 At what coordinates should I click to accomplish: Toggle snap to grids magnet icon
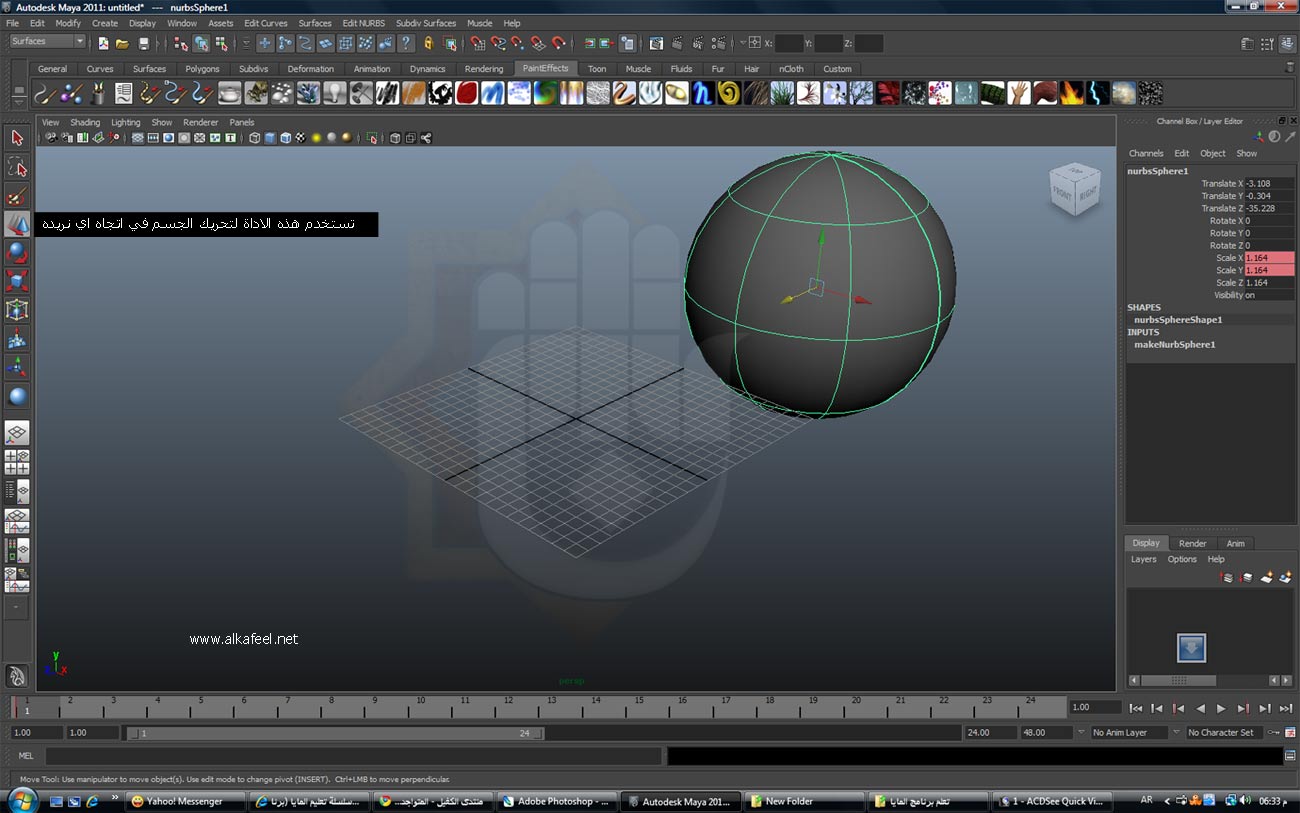coord(477,43)
